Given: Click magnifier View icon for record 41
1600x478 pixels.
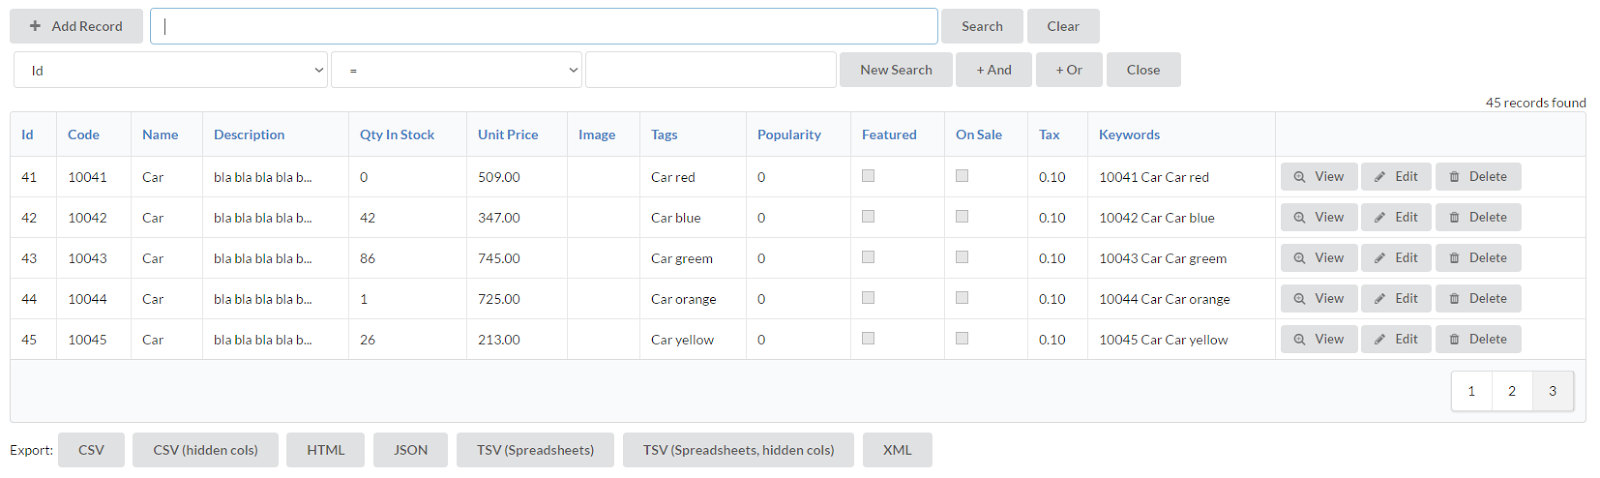Looking at the screenshot, I should pos(1299,177).
